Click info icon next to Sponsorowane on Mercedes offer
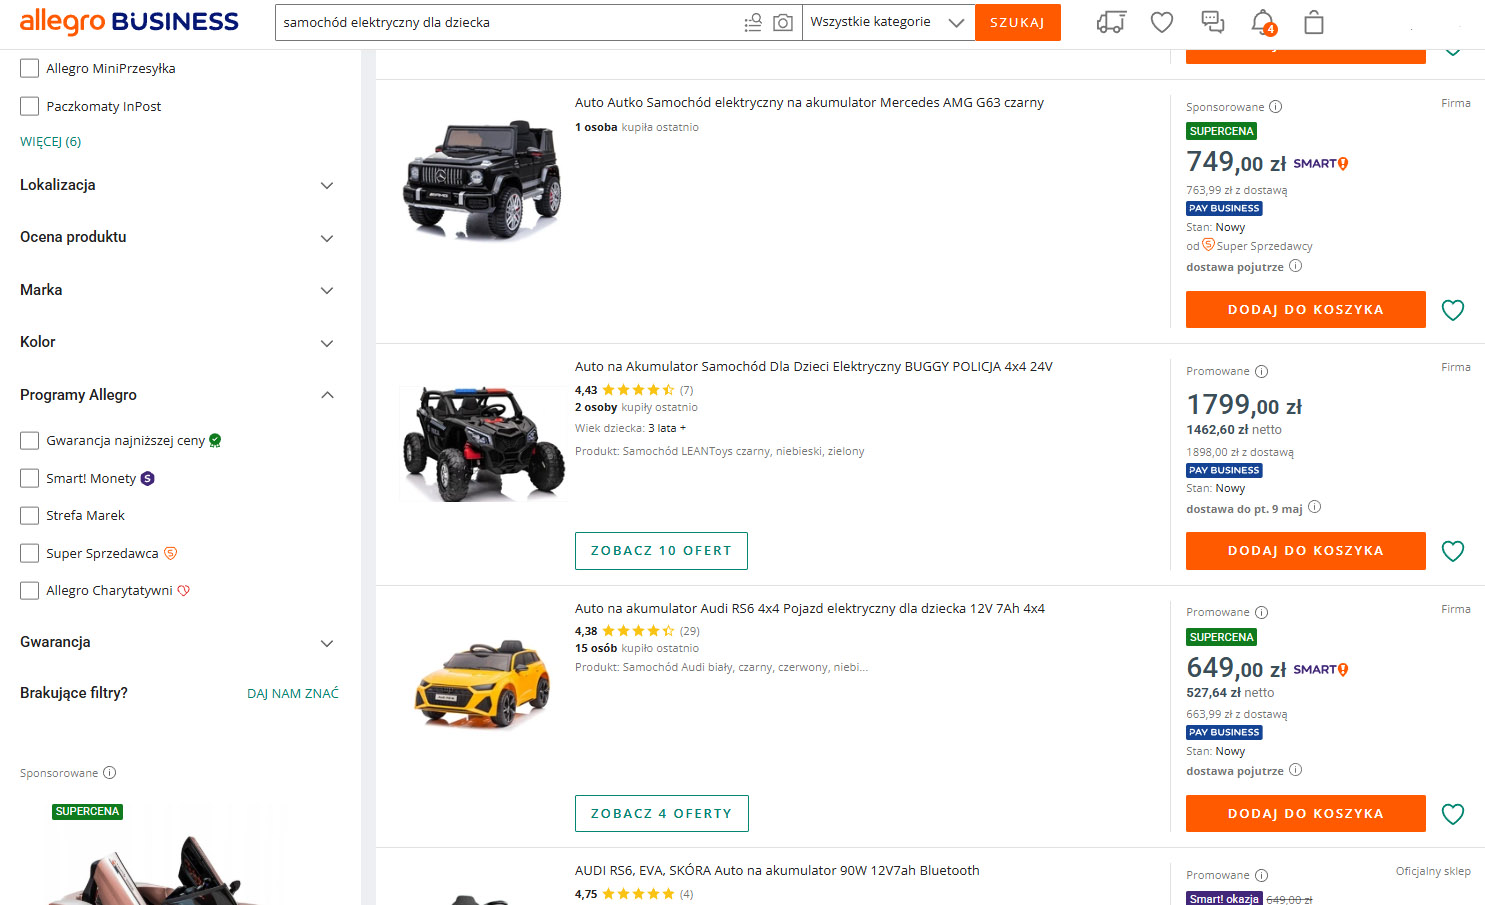The height and width of the screenshot is (905, 1485). pos(1275,107)
